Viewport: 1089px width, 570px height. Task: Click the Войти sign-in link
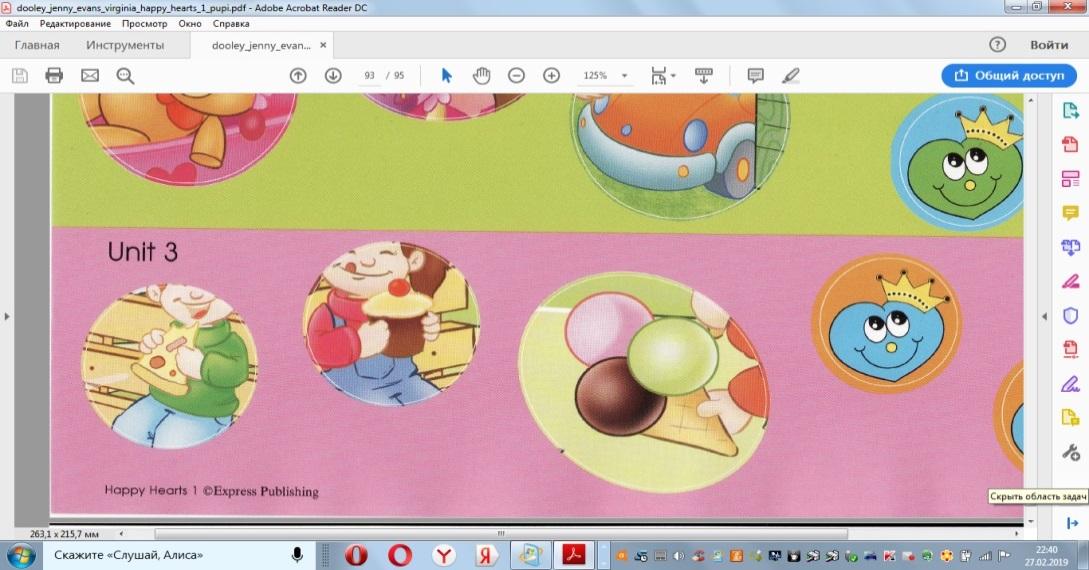pyautogui.click(x=1049, y=44)
